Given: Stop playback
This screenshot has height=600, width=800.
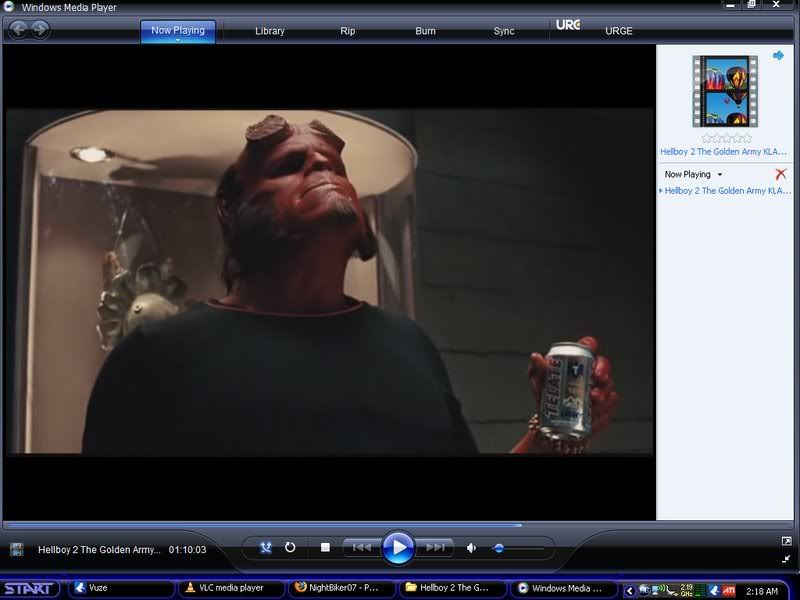Looking at the screenshot, I should tap(325, 547).
